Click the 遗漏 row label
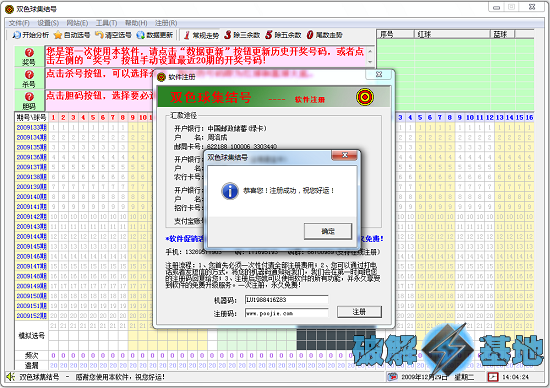550x388 pixels. click(x=31, y=365)
